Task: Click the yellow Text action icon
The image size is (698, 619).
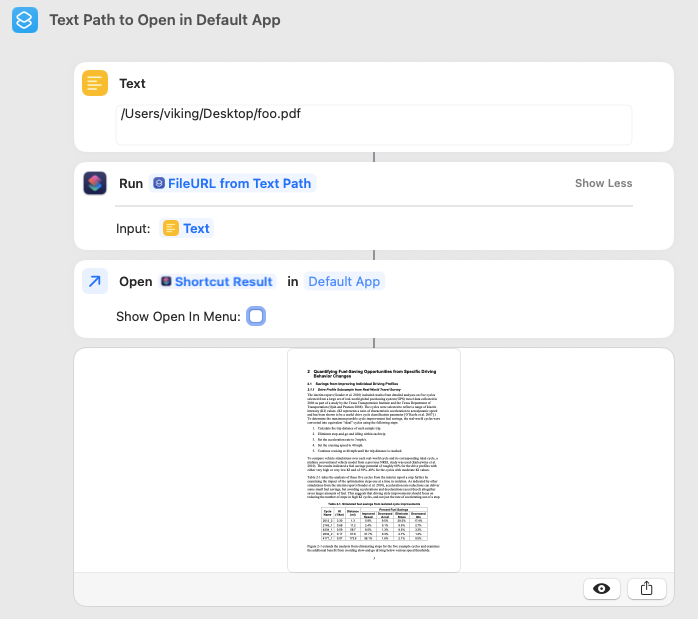Action: pos(95,84)
